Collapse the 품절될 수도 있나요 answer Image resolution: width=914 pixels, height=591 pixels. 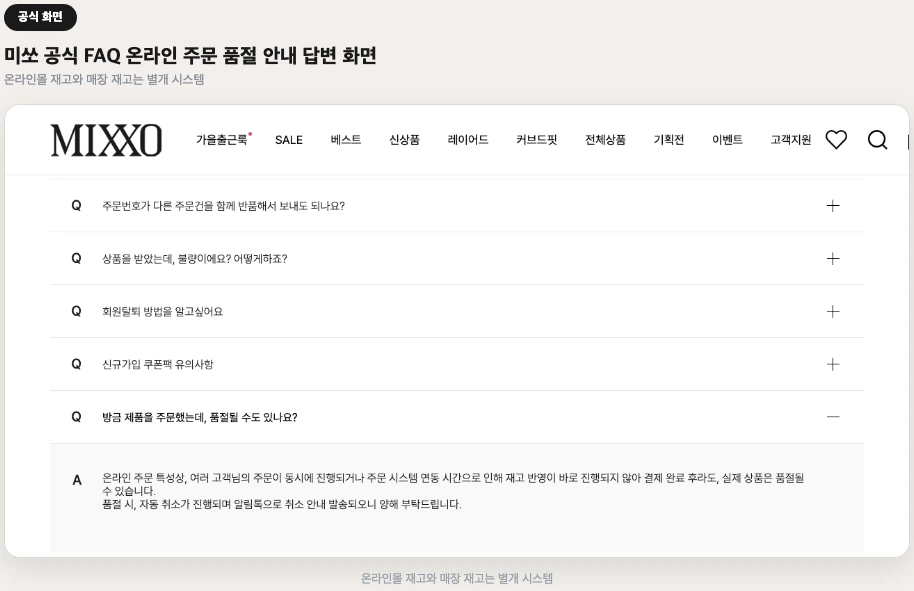833,417
